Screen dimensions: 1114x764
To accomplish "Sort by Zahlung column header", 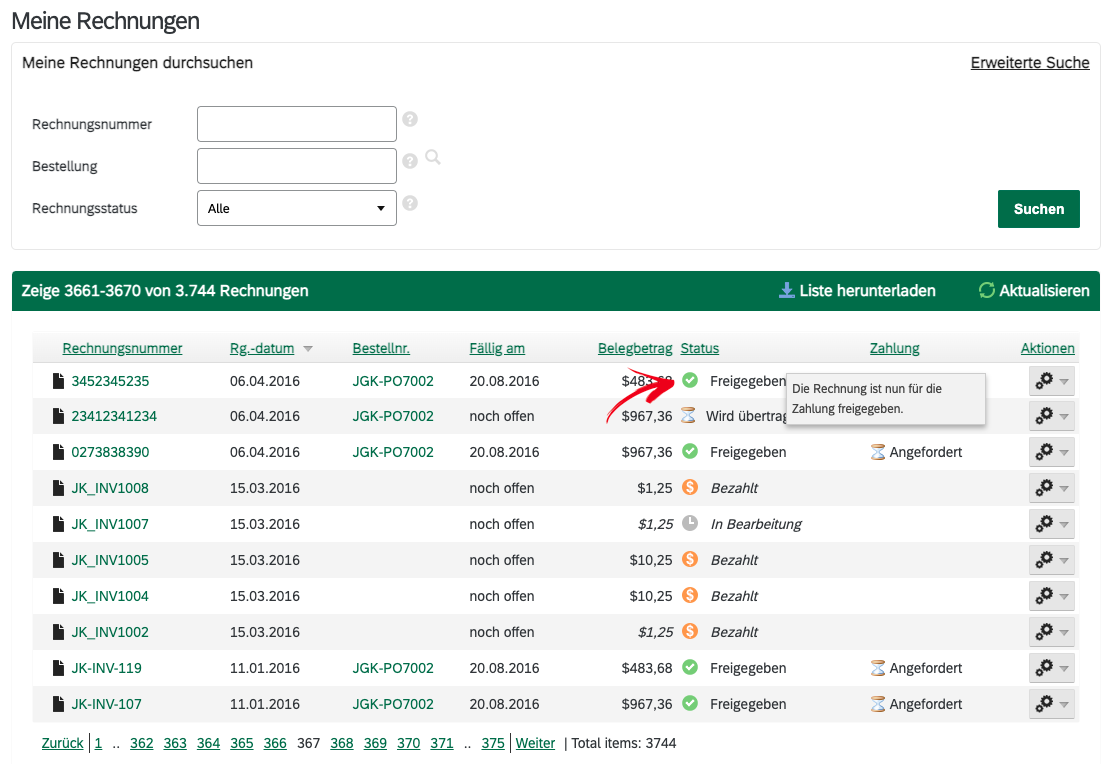I will [x=894, y=348].
